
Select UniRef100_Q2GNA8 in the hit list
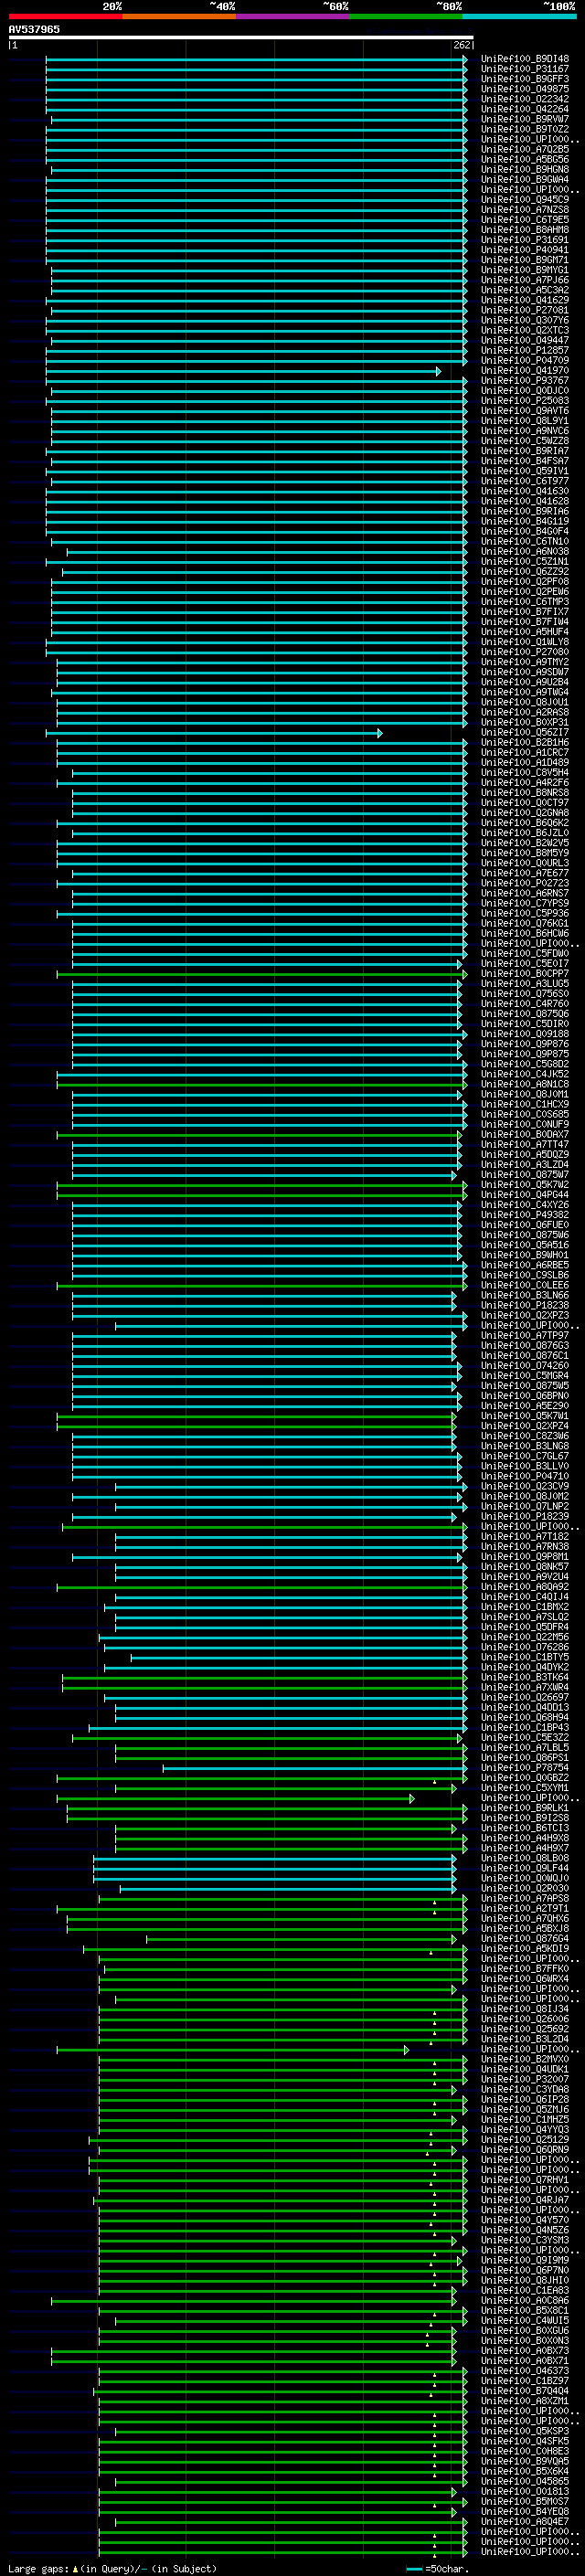pyautogui.click(x=525, y=813)
